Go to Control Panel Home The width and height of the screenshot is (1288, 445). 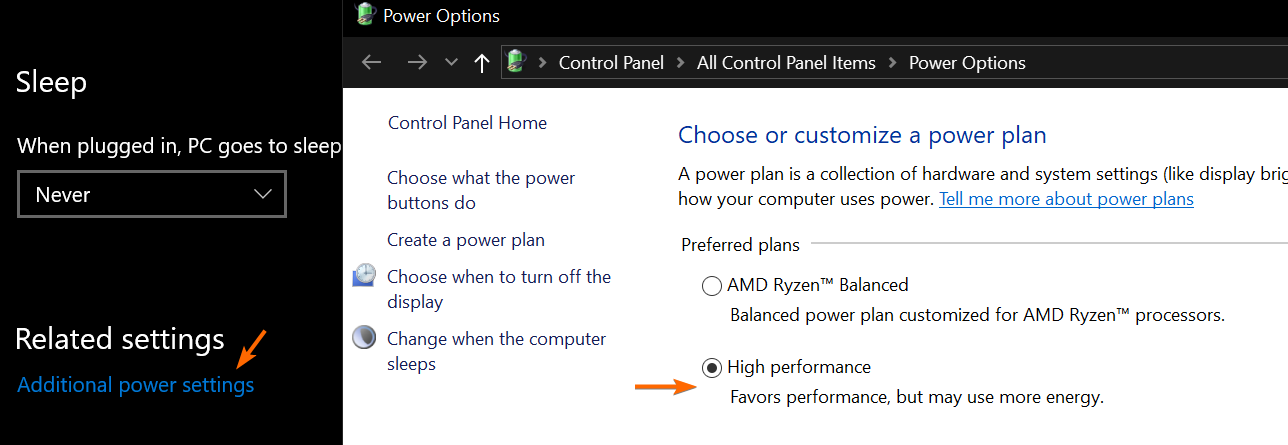[x=467, y=123]
